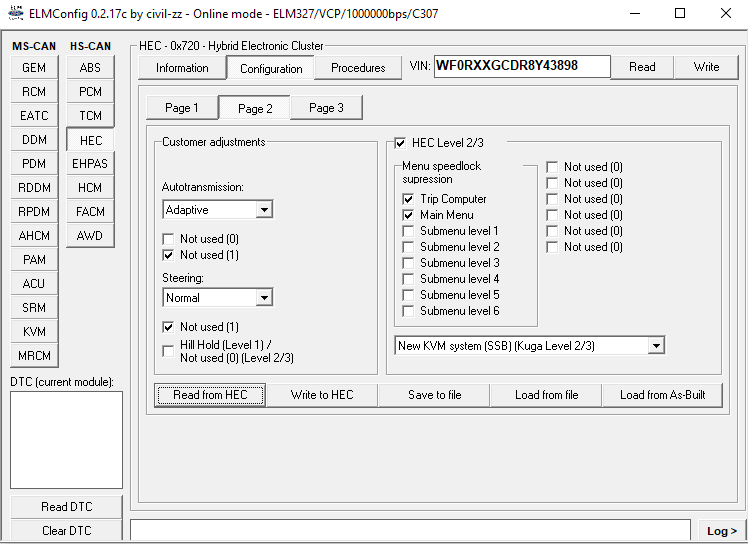Click the ELMConfig app icon in title bar
Image resolution: width=748 pixels, height=544 pixels.
click(15, 14)
